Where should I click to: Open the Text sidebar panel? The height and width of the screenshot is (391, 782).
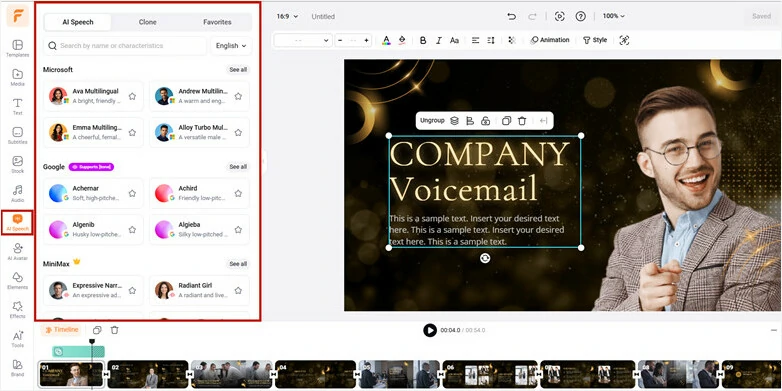pos(17,106)
